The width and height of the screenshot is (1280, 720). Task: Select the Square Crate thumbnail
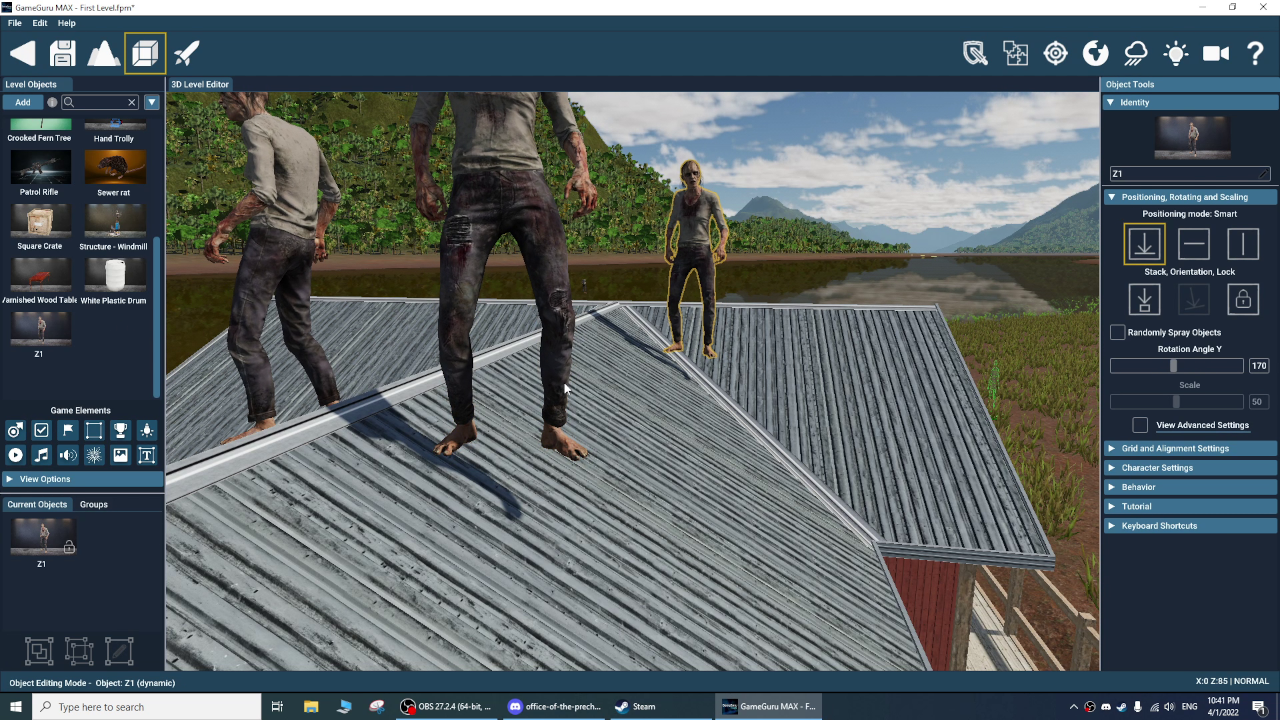click(41, 221)
